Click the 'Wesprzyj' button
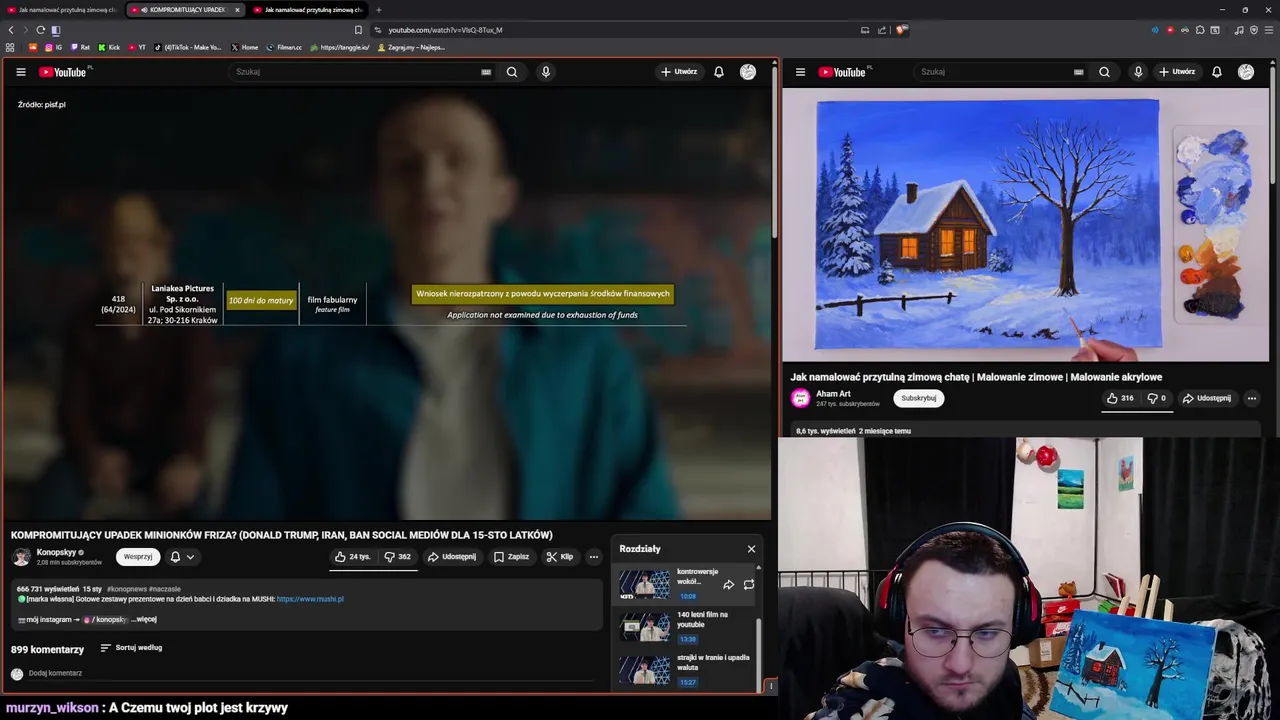This screenshot has width=1280, height=720. 138,557
